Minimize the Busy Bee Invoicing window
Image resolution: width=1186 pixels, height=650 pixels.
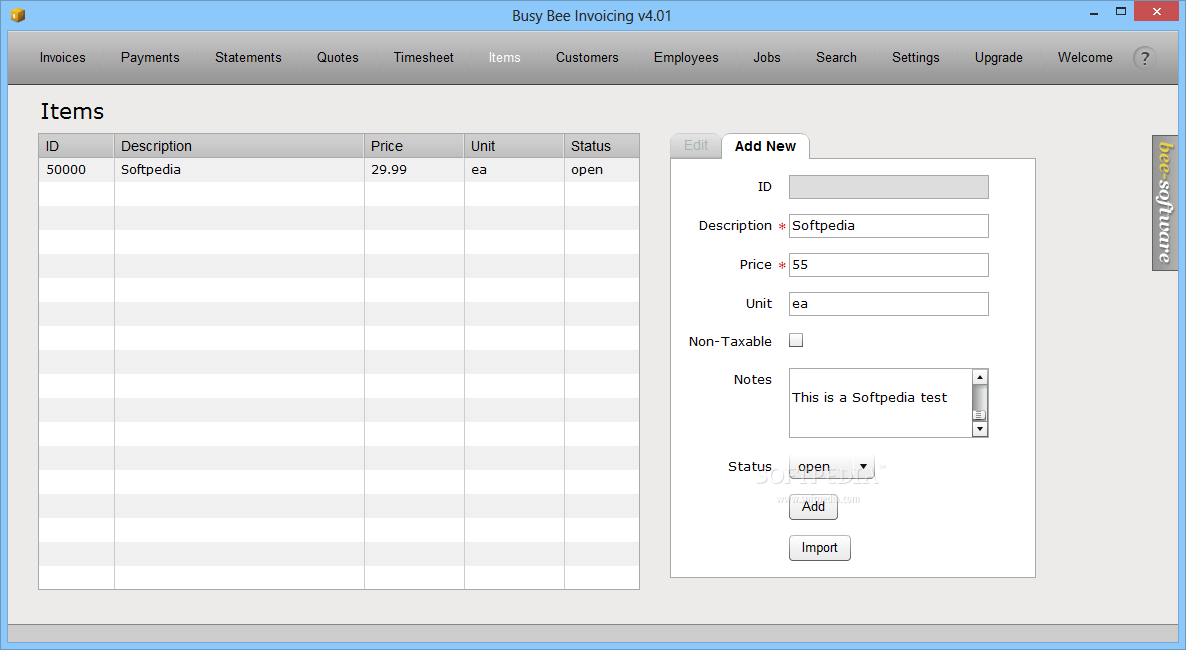(1094, 13)
